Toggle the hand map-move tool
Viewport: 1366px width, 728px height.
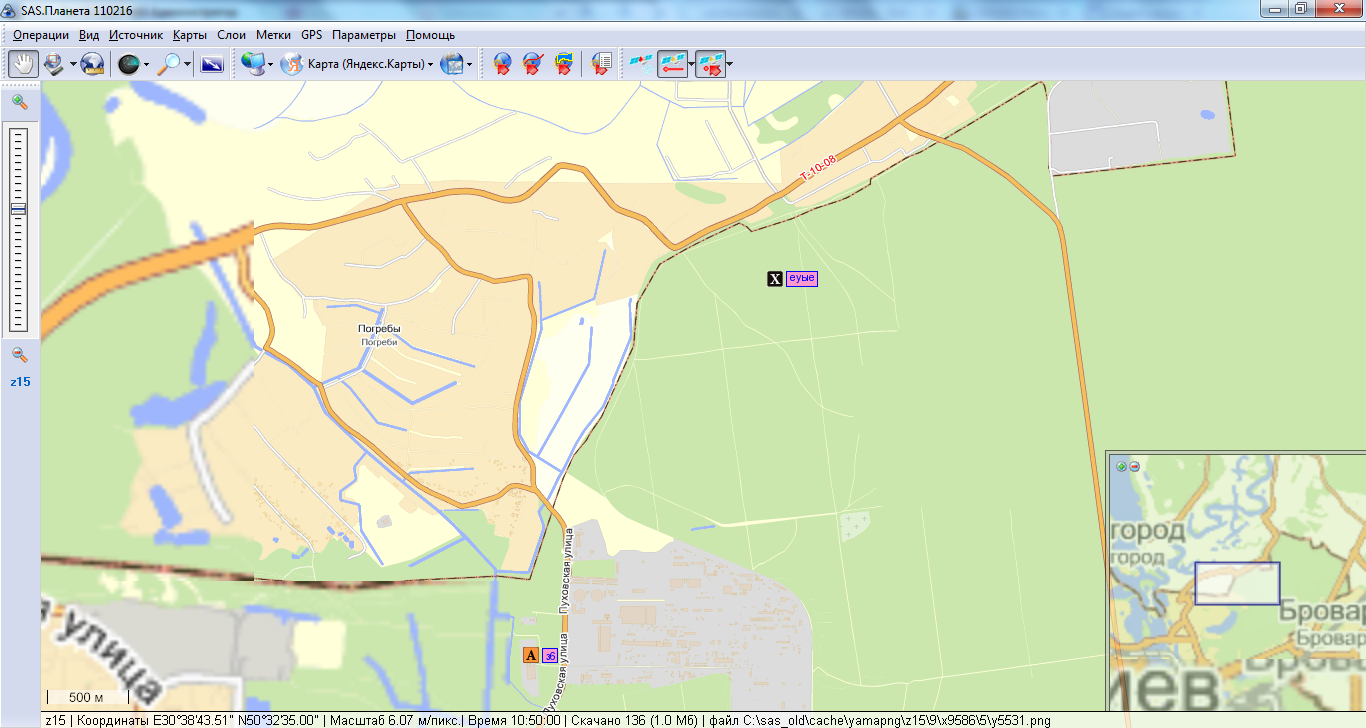[x=23, y=64]
